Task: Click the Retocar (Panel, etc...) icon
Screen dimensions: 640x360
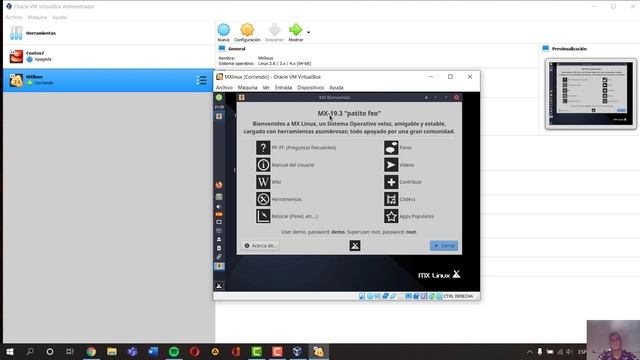Action: (x=263, y=216)
